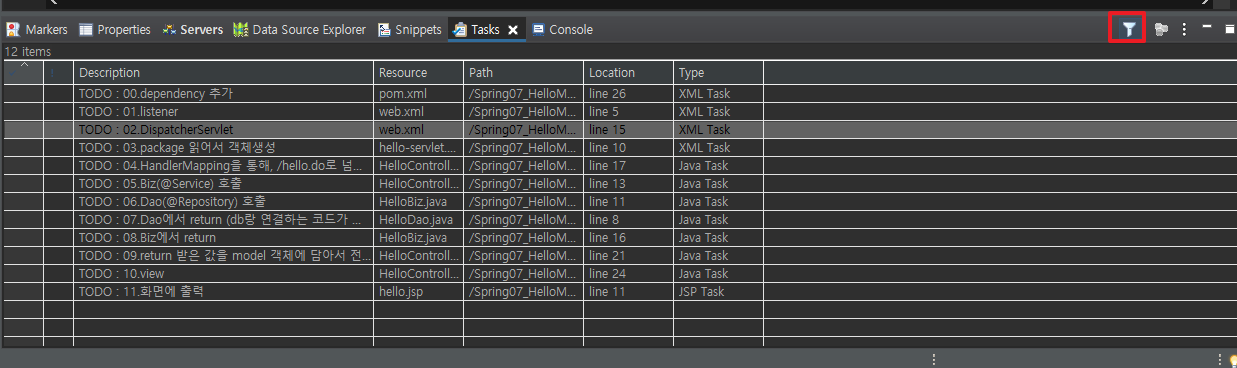Select task 'TODO : 09.return 받은 값을 model'
Viewport: 1237px width, 368px height.
(224, 255)
